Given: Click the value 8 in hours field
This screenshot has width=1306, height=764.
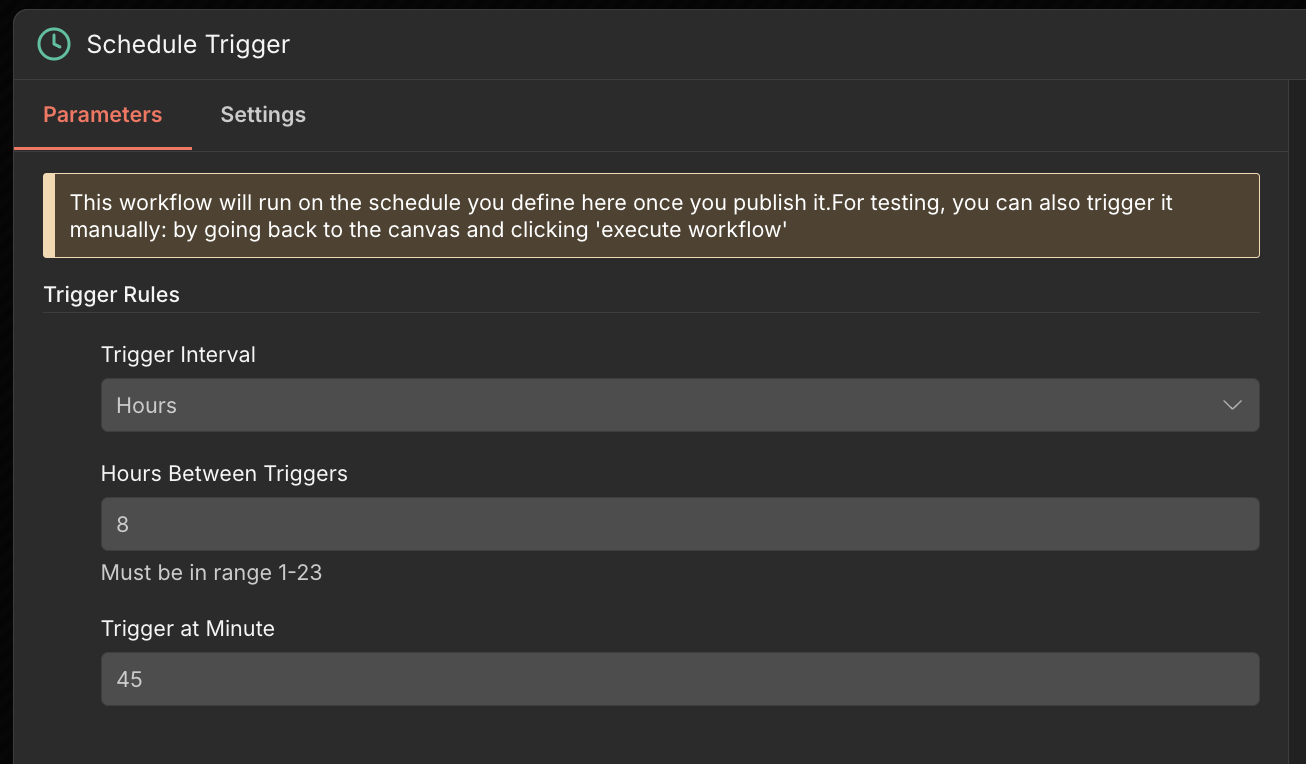Looking at the screenshot, I should click(x=123, y=525).
